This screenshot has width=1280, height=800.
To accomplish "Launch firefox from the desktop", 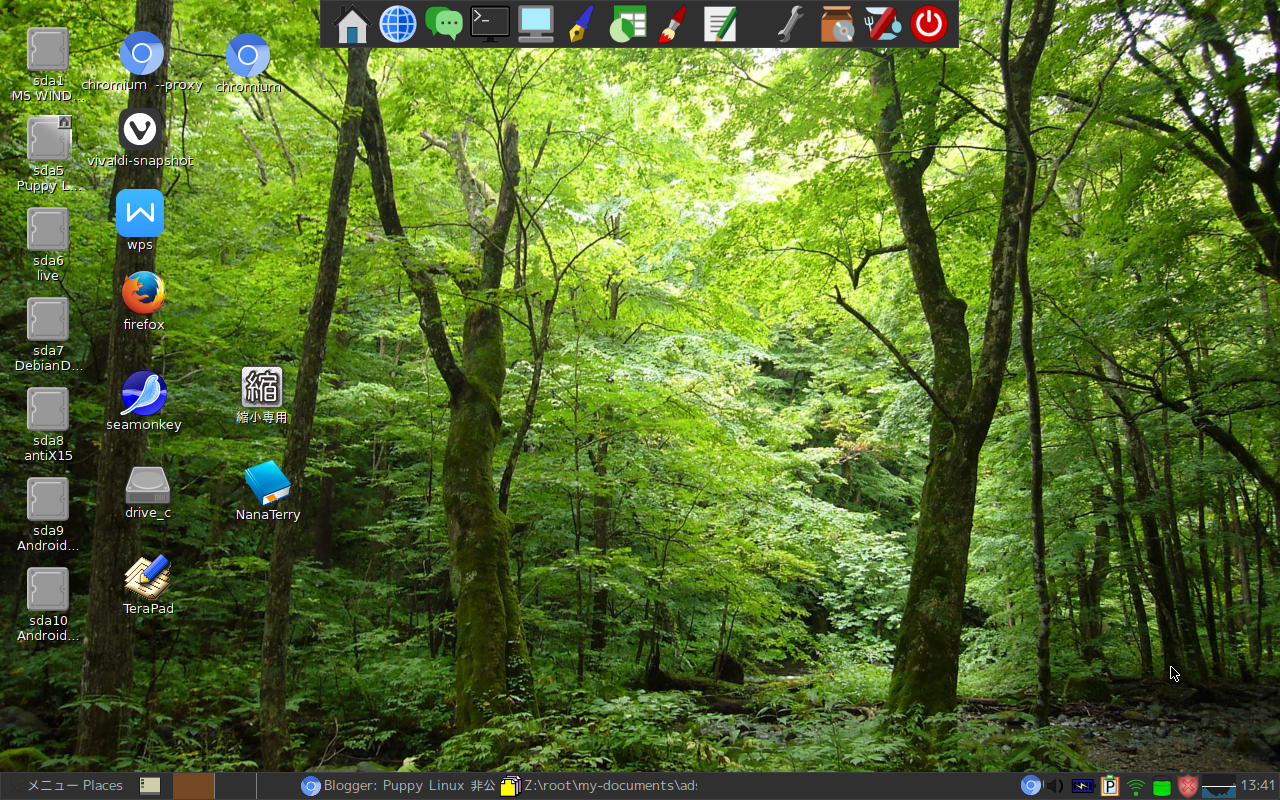I will (143, 293).
